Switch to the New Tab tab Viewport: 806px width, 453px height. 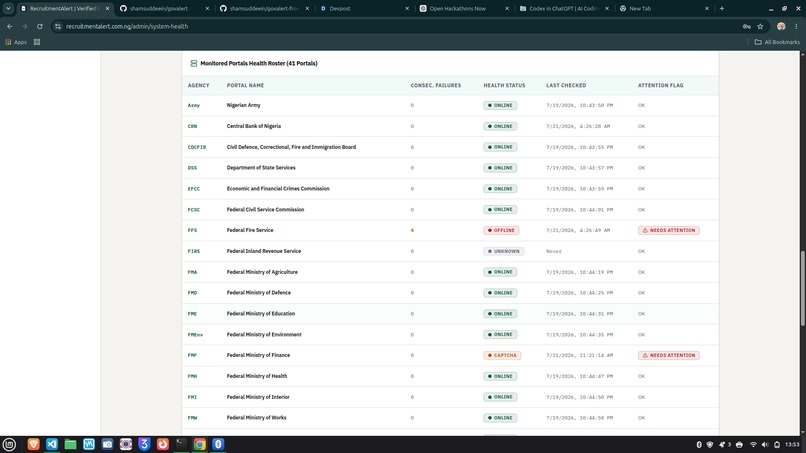tap(664, 8)
